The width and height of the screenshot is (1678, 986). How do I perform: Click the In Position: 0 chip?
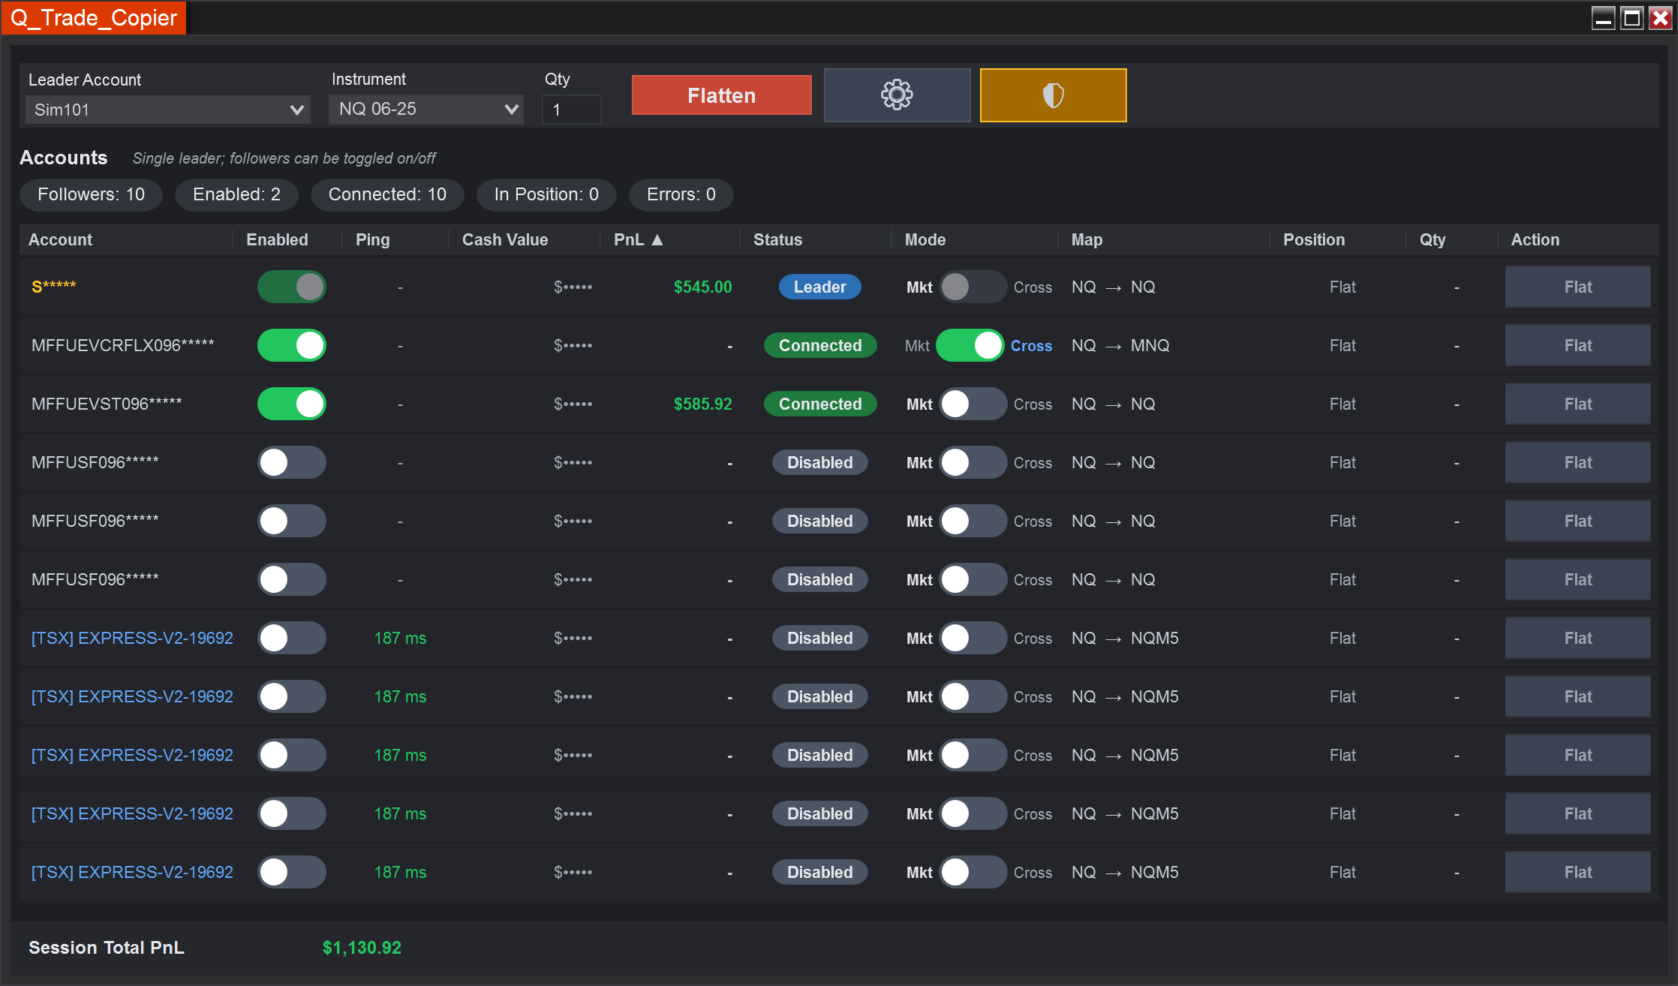click(547, 195)
